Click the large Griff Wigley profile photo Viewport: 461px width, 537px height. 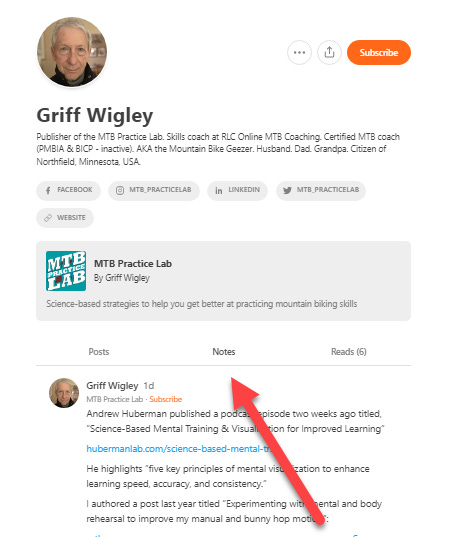[x=72, y=52]
